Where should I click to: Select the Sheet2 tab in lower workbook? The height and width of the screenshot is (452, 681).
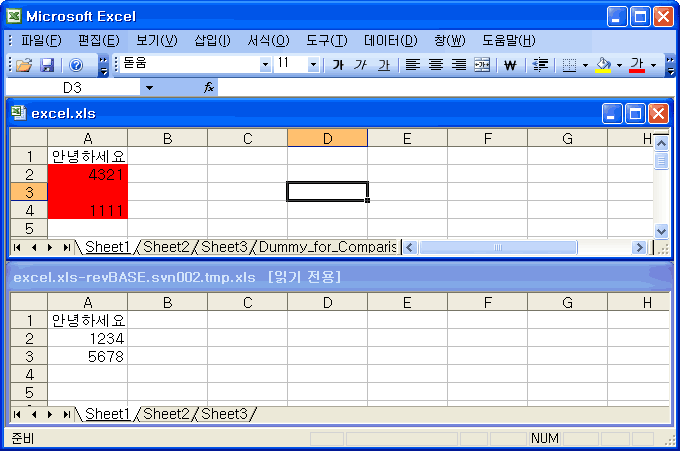tap(166, 413)
